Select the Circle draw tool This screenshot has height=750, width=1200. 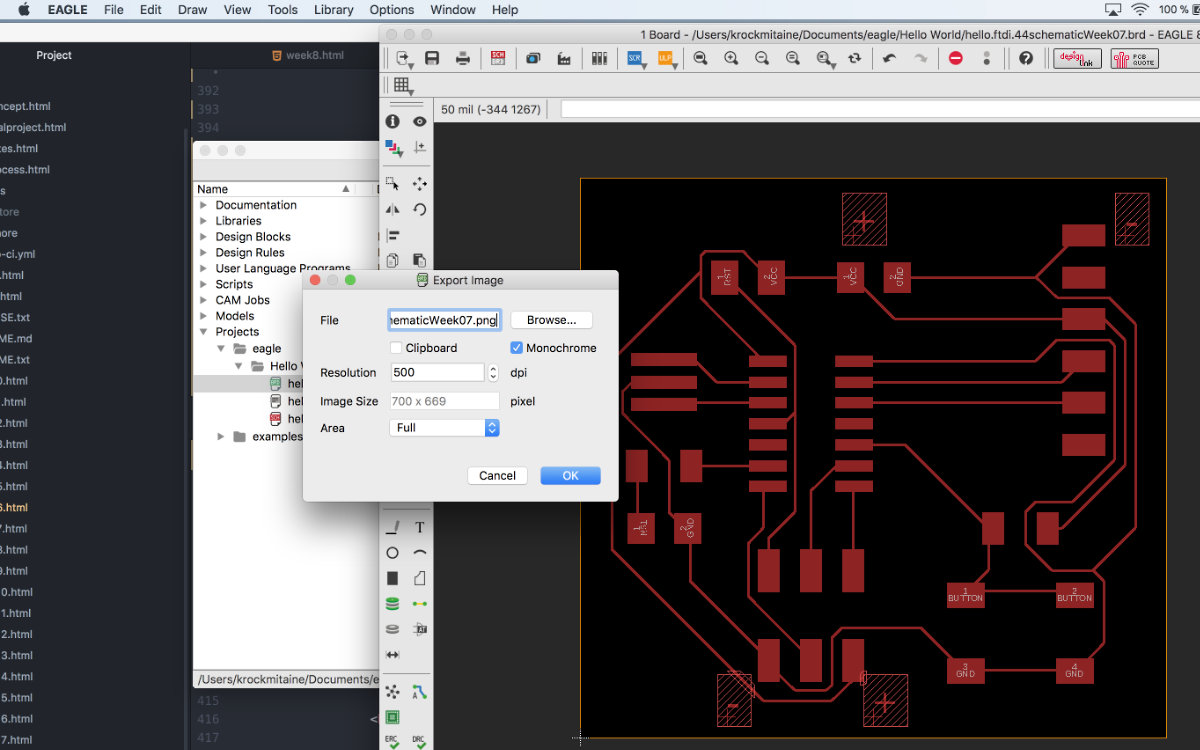pyautogui.click(x=392, y=553)
